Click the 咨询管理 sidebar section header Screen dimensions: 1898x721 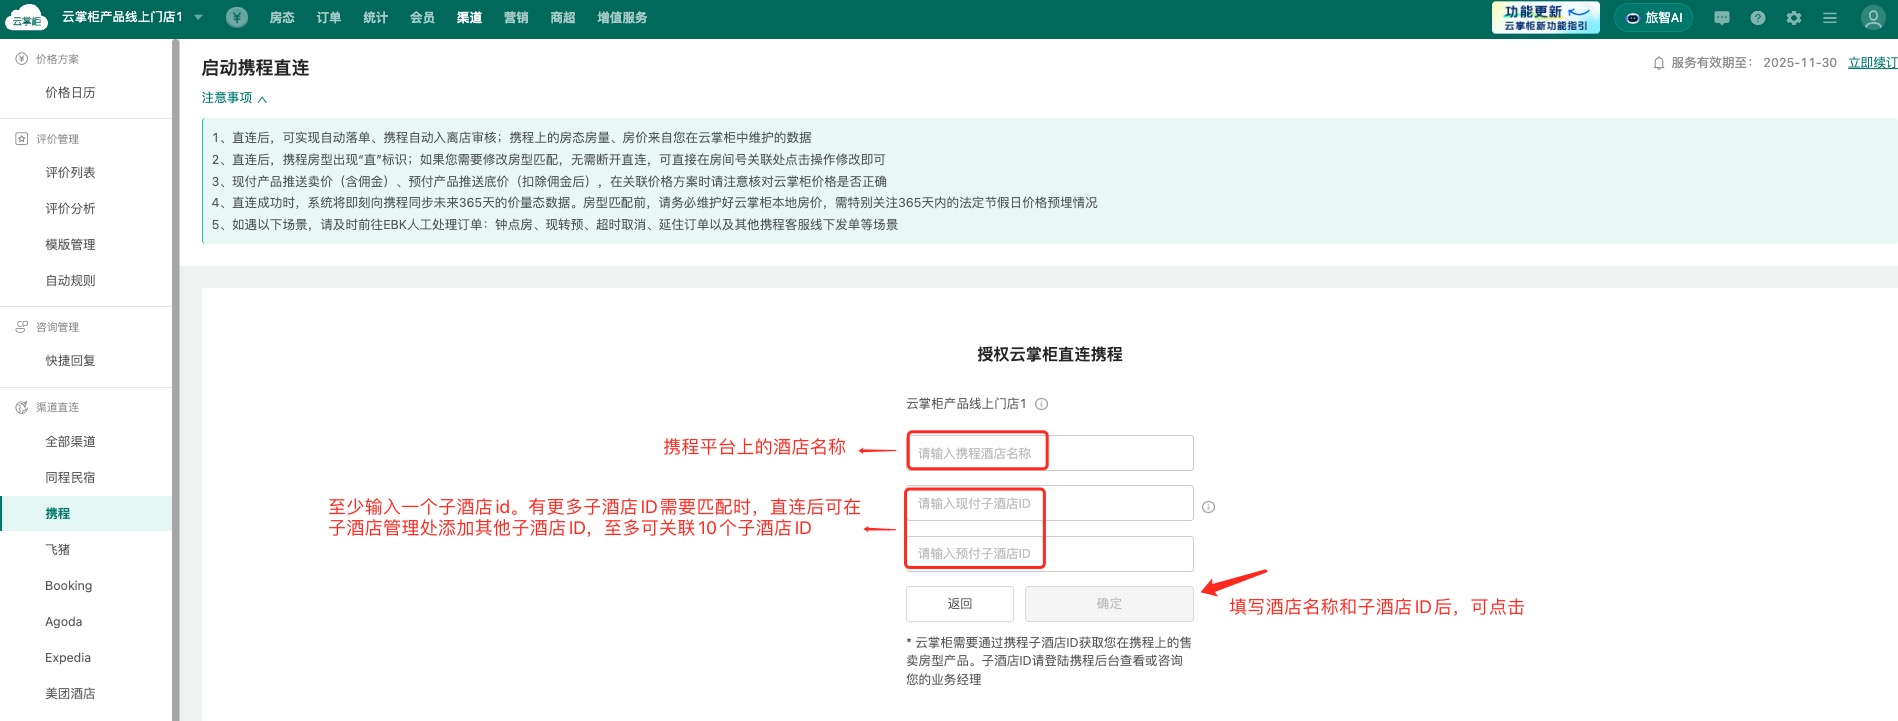coord(57,327)
